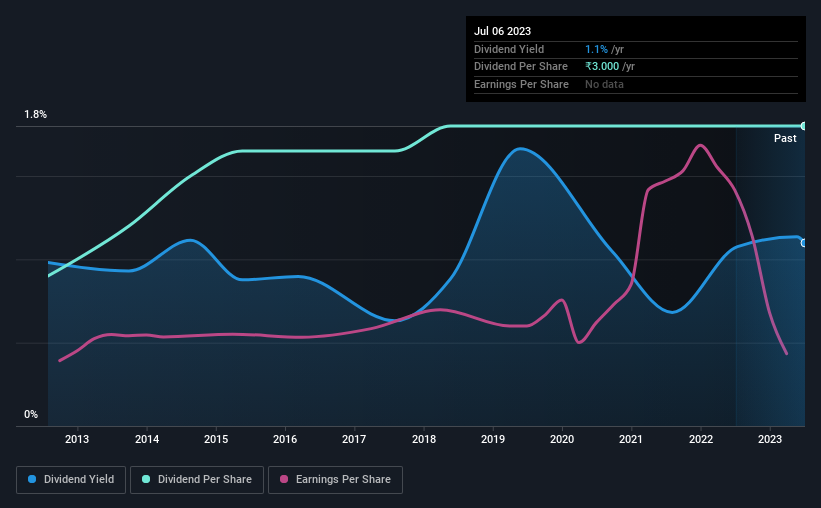Click the Past region label
This screenshot has width=821, height=508.
pyautogui.click(x=785, y=138)
